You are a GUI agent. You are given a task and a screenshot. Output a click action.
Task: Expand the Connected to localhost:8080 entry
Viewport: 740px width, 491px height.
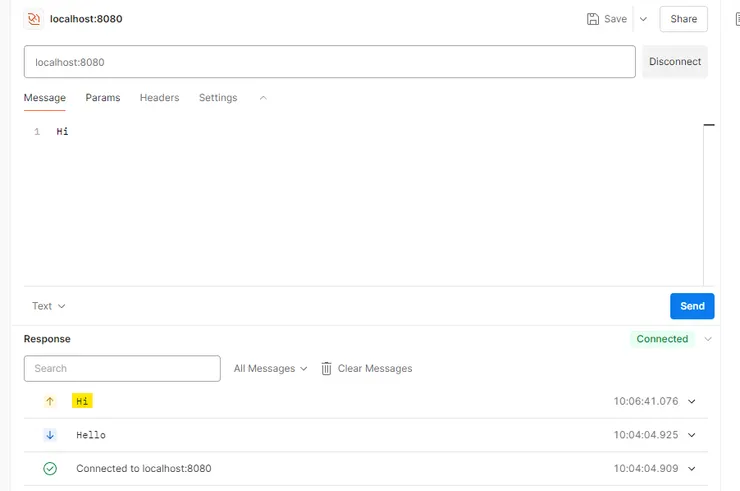pos(691,468)
